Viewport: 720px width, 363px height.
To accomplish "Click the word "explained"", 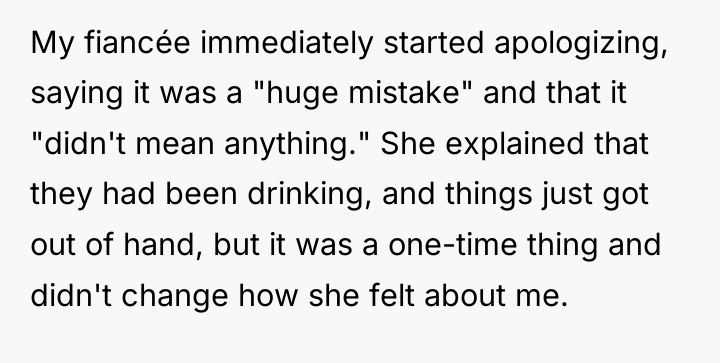I will click(514, 145).
